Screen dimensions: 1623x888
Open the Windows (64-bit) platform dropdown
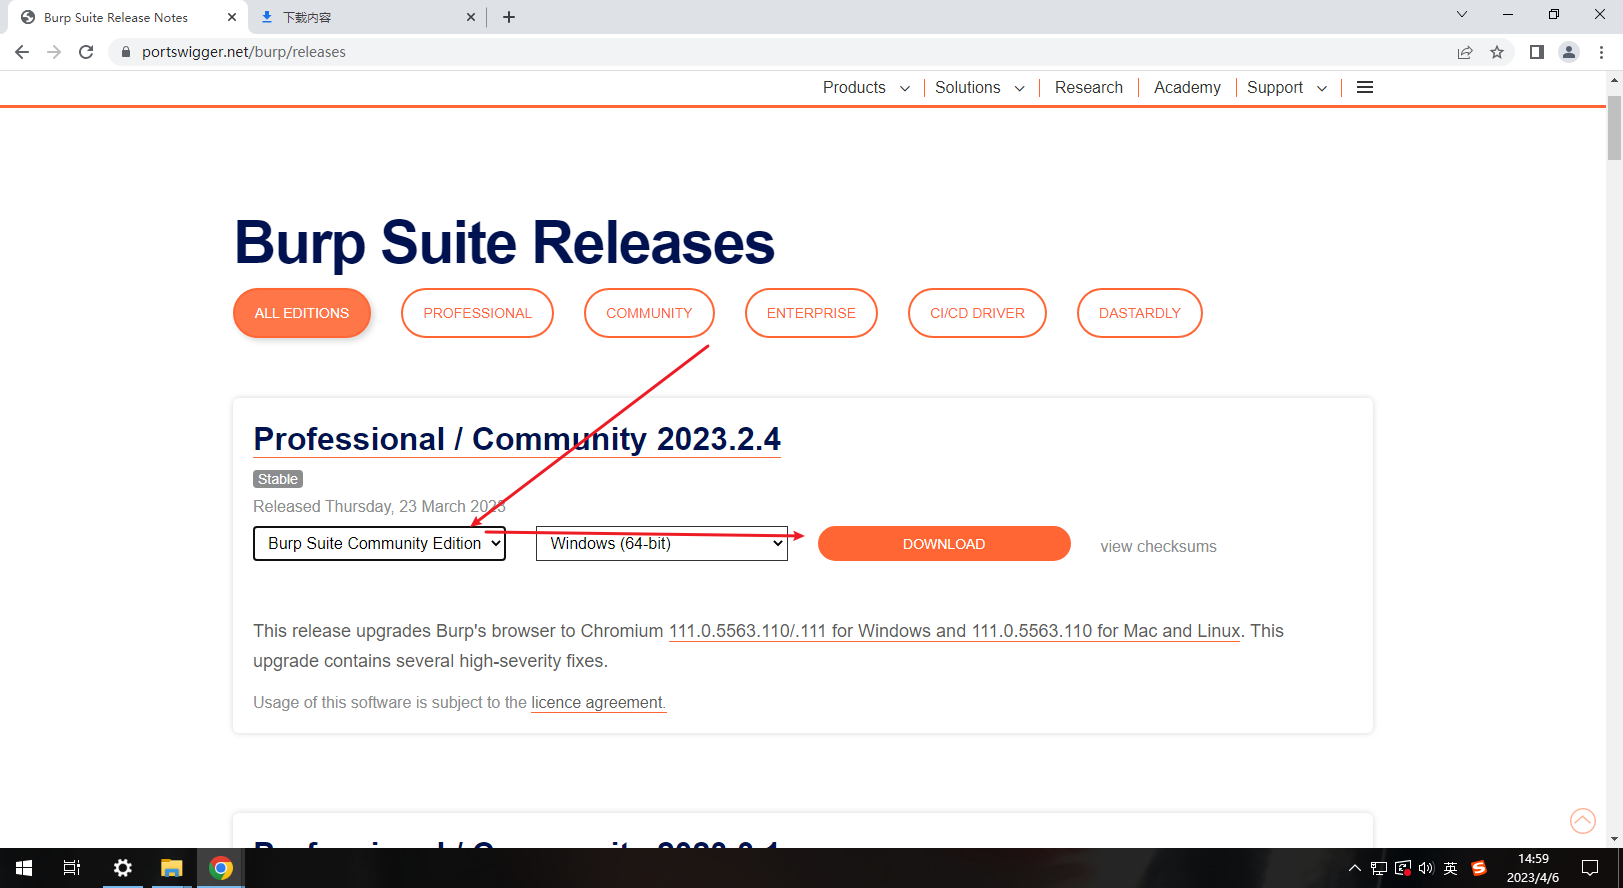[x=662, y=543]
